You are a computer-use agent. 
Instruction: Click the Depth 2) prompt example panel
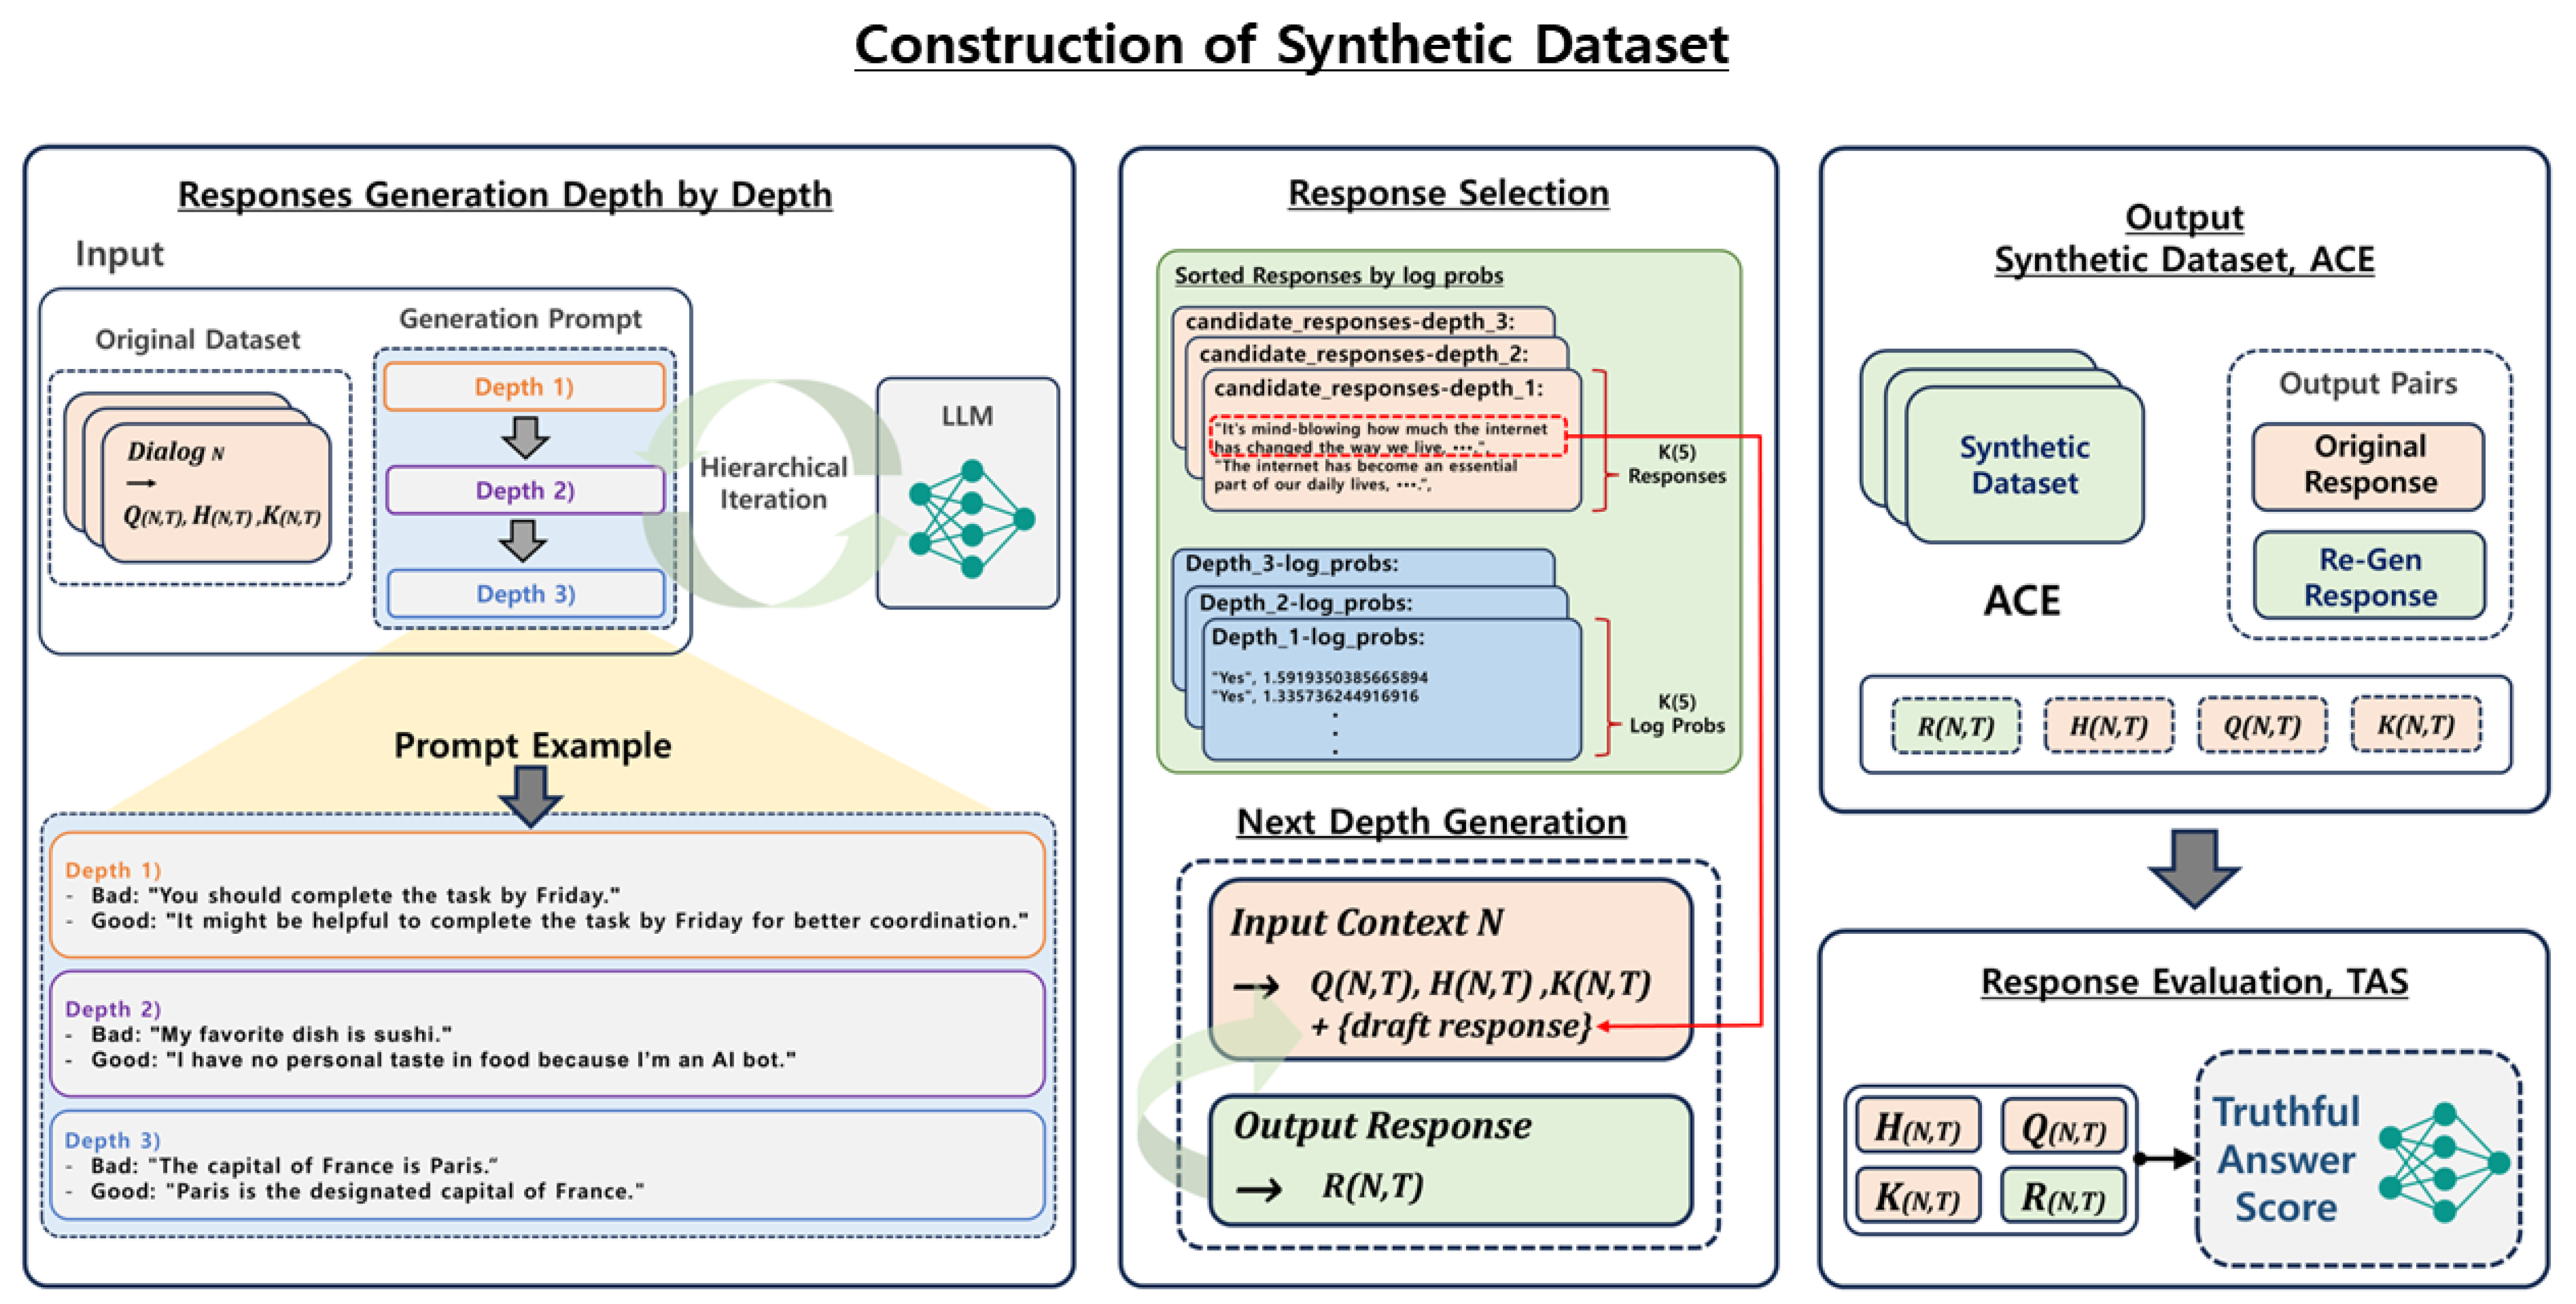[x=547, y=1033]
